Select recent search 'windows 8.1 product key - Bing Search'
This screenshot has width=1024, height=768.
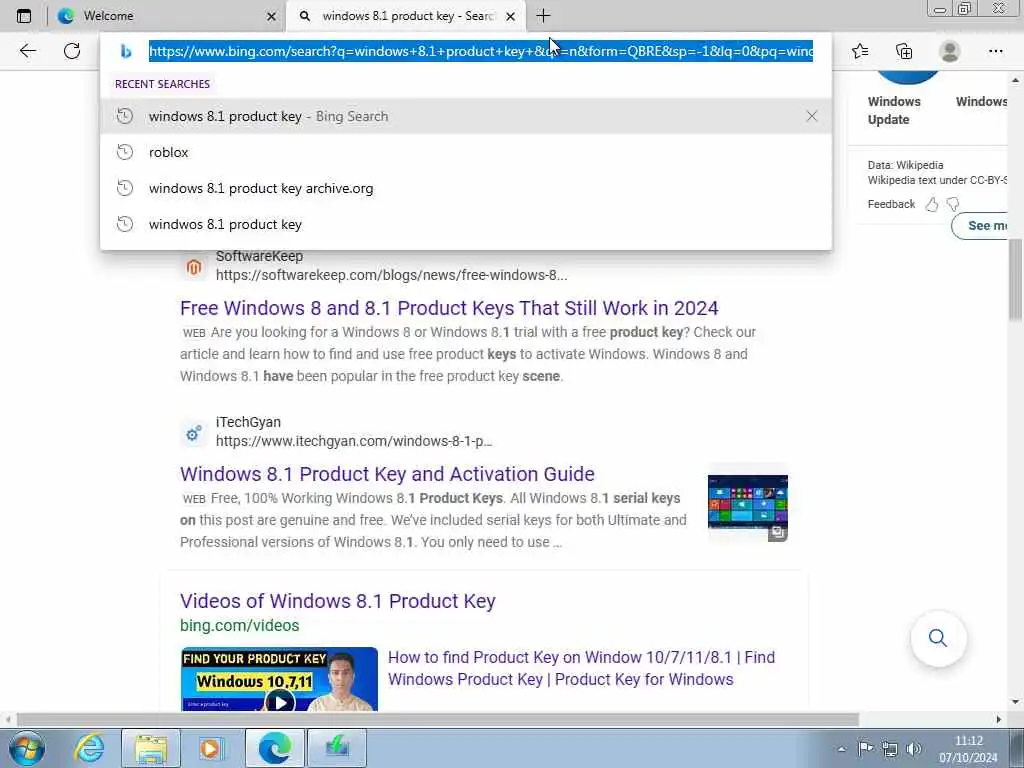click(x=466, y=116)
